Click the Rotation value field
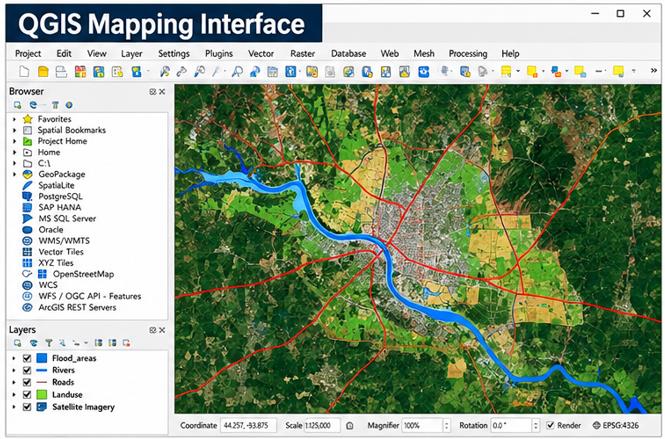The width and height of the screenshot is (665, 439). (x=511, y=425)
